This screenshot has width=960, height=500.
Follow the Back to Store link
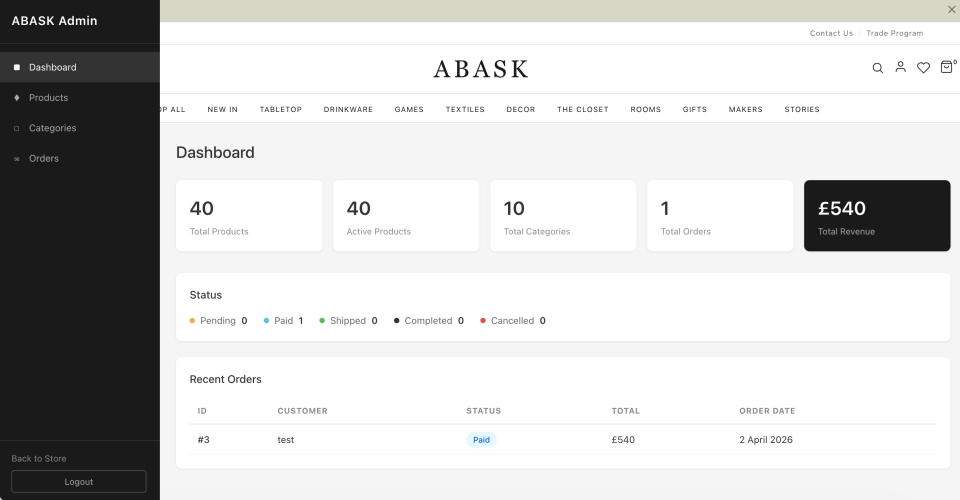click(39, 458)
